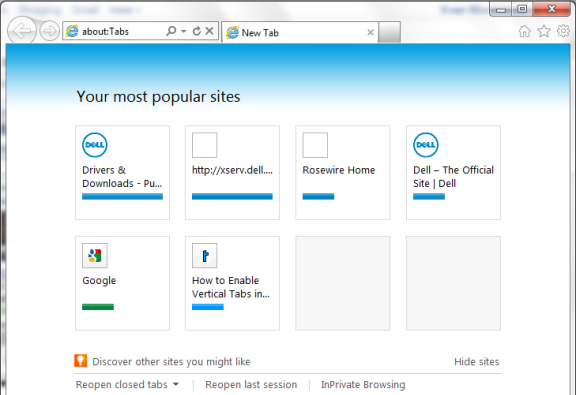Screen dimensions: 576x395
Task: Click the Dell logo on Drivers tile
Action: tap(95, 145)
